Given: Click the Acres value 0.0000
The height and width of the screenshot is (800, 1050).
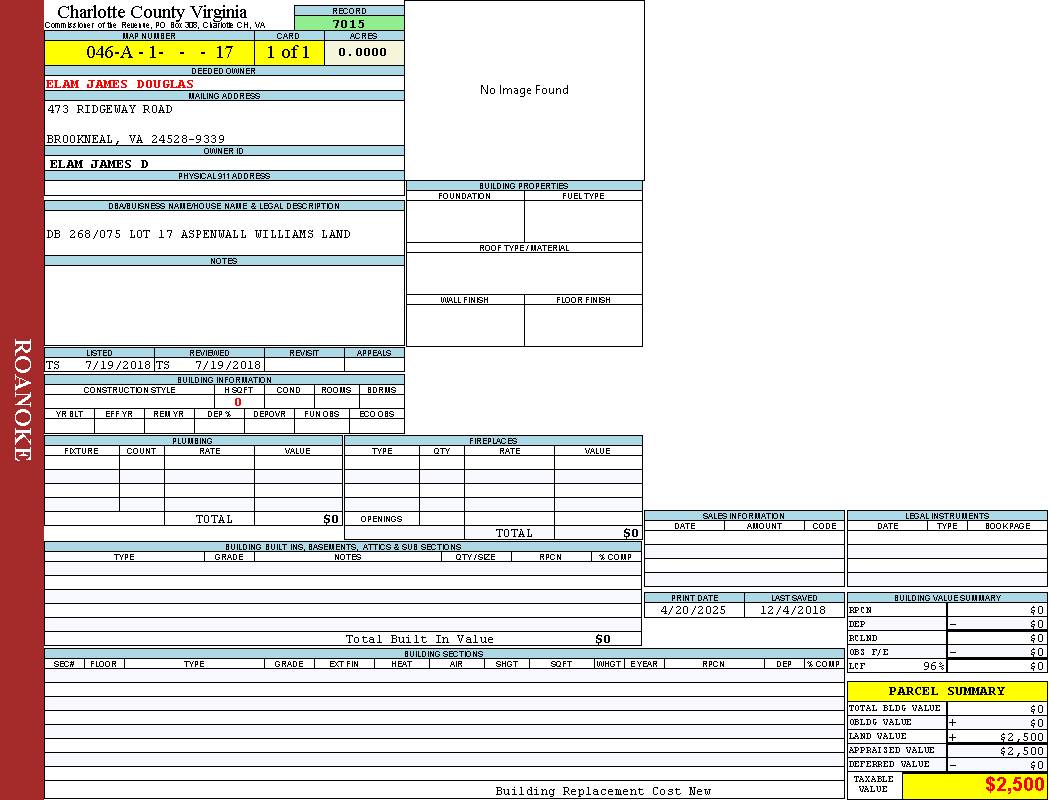Looking at the screenshot, I should pyautogui.click(x=363, y=52).
